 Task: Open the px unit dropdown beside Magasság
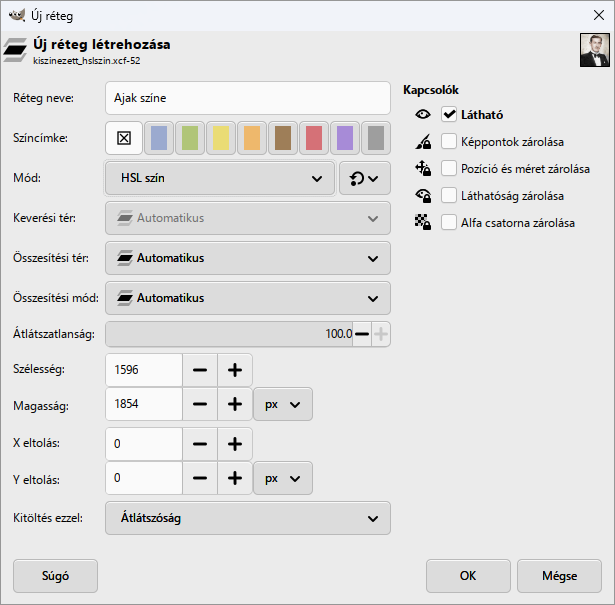[x=283, y=404]
